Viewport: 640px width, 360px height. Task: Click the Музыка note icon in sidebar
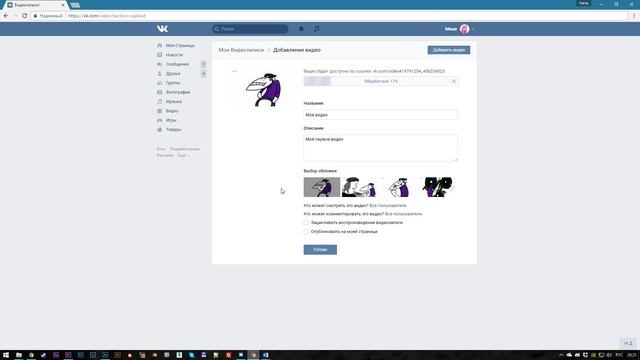tap(160, 102)
